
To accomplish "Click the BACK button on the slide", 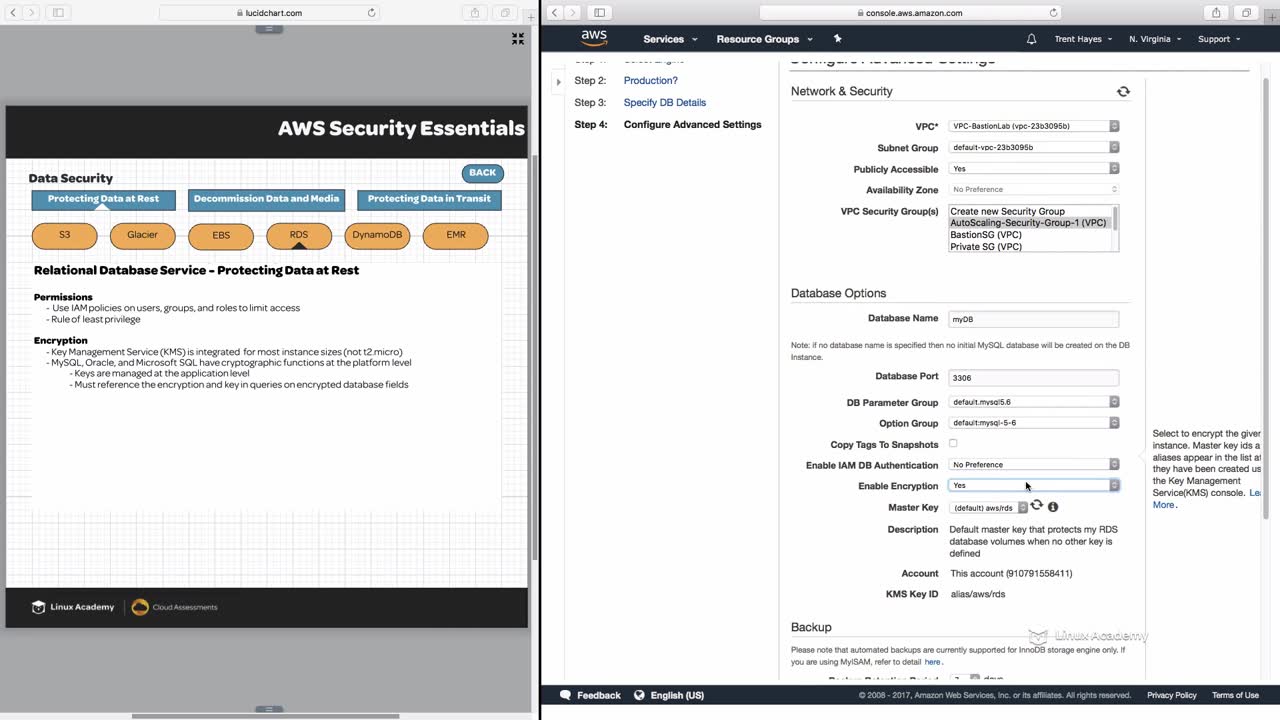I will click(x=482, y=173).
